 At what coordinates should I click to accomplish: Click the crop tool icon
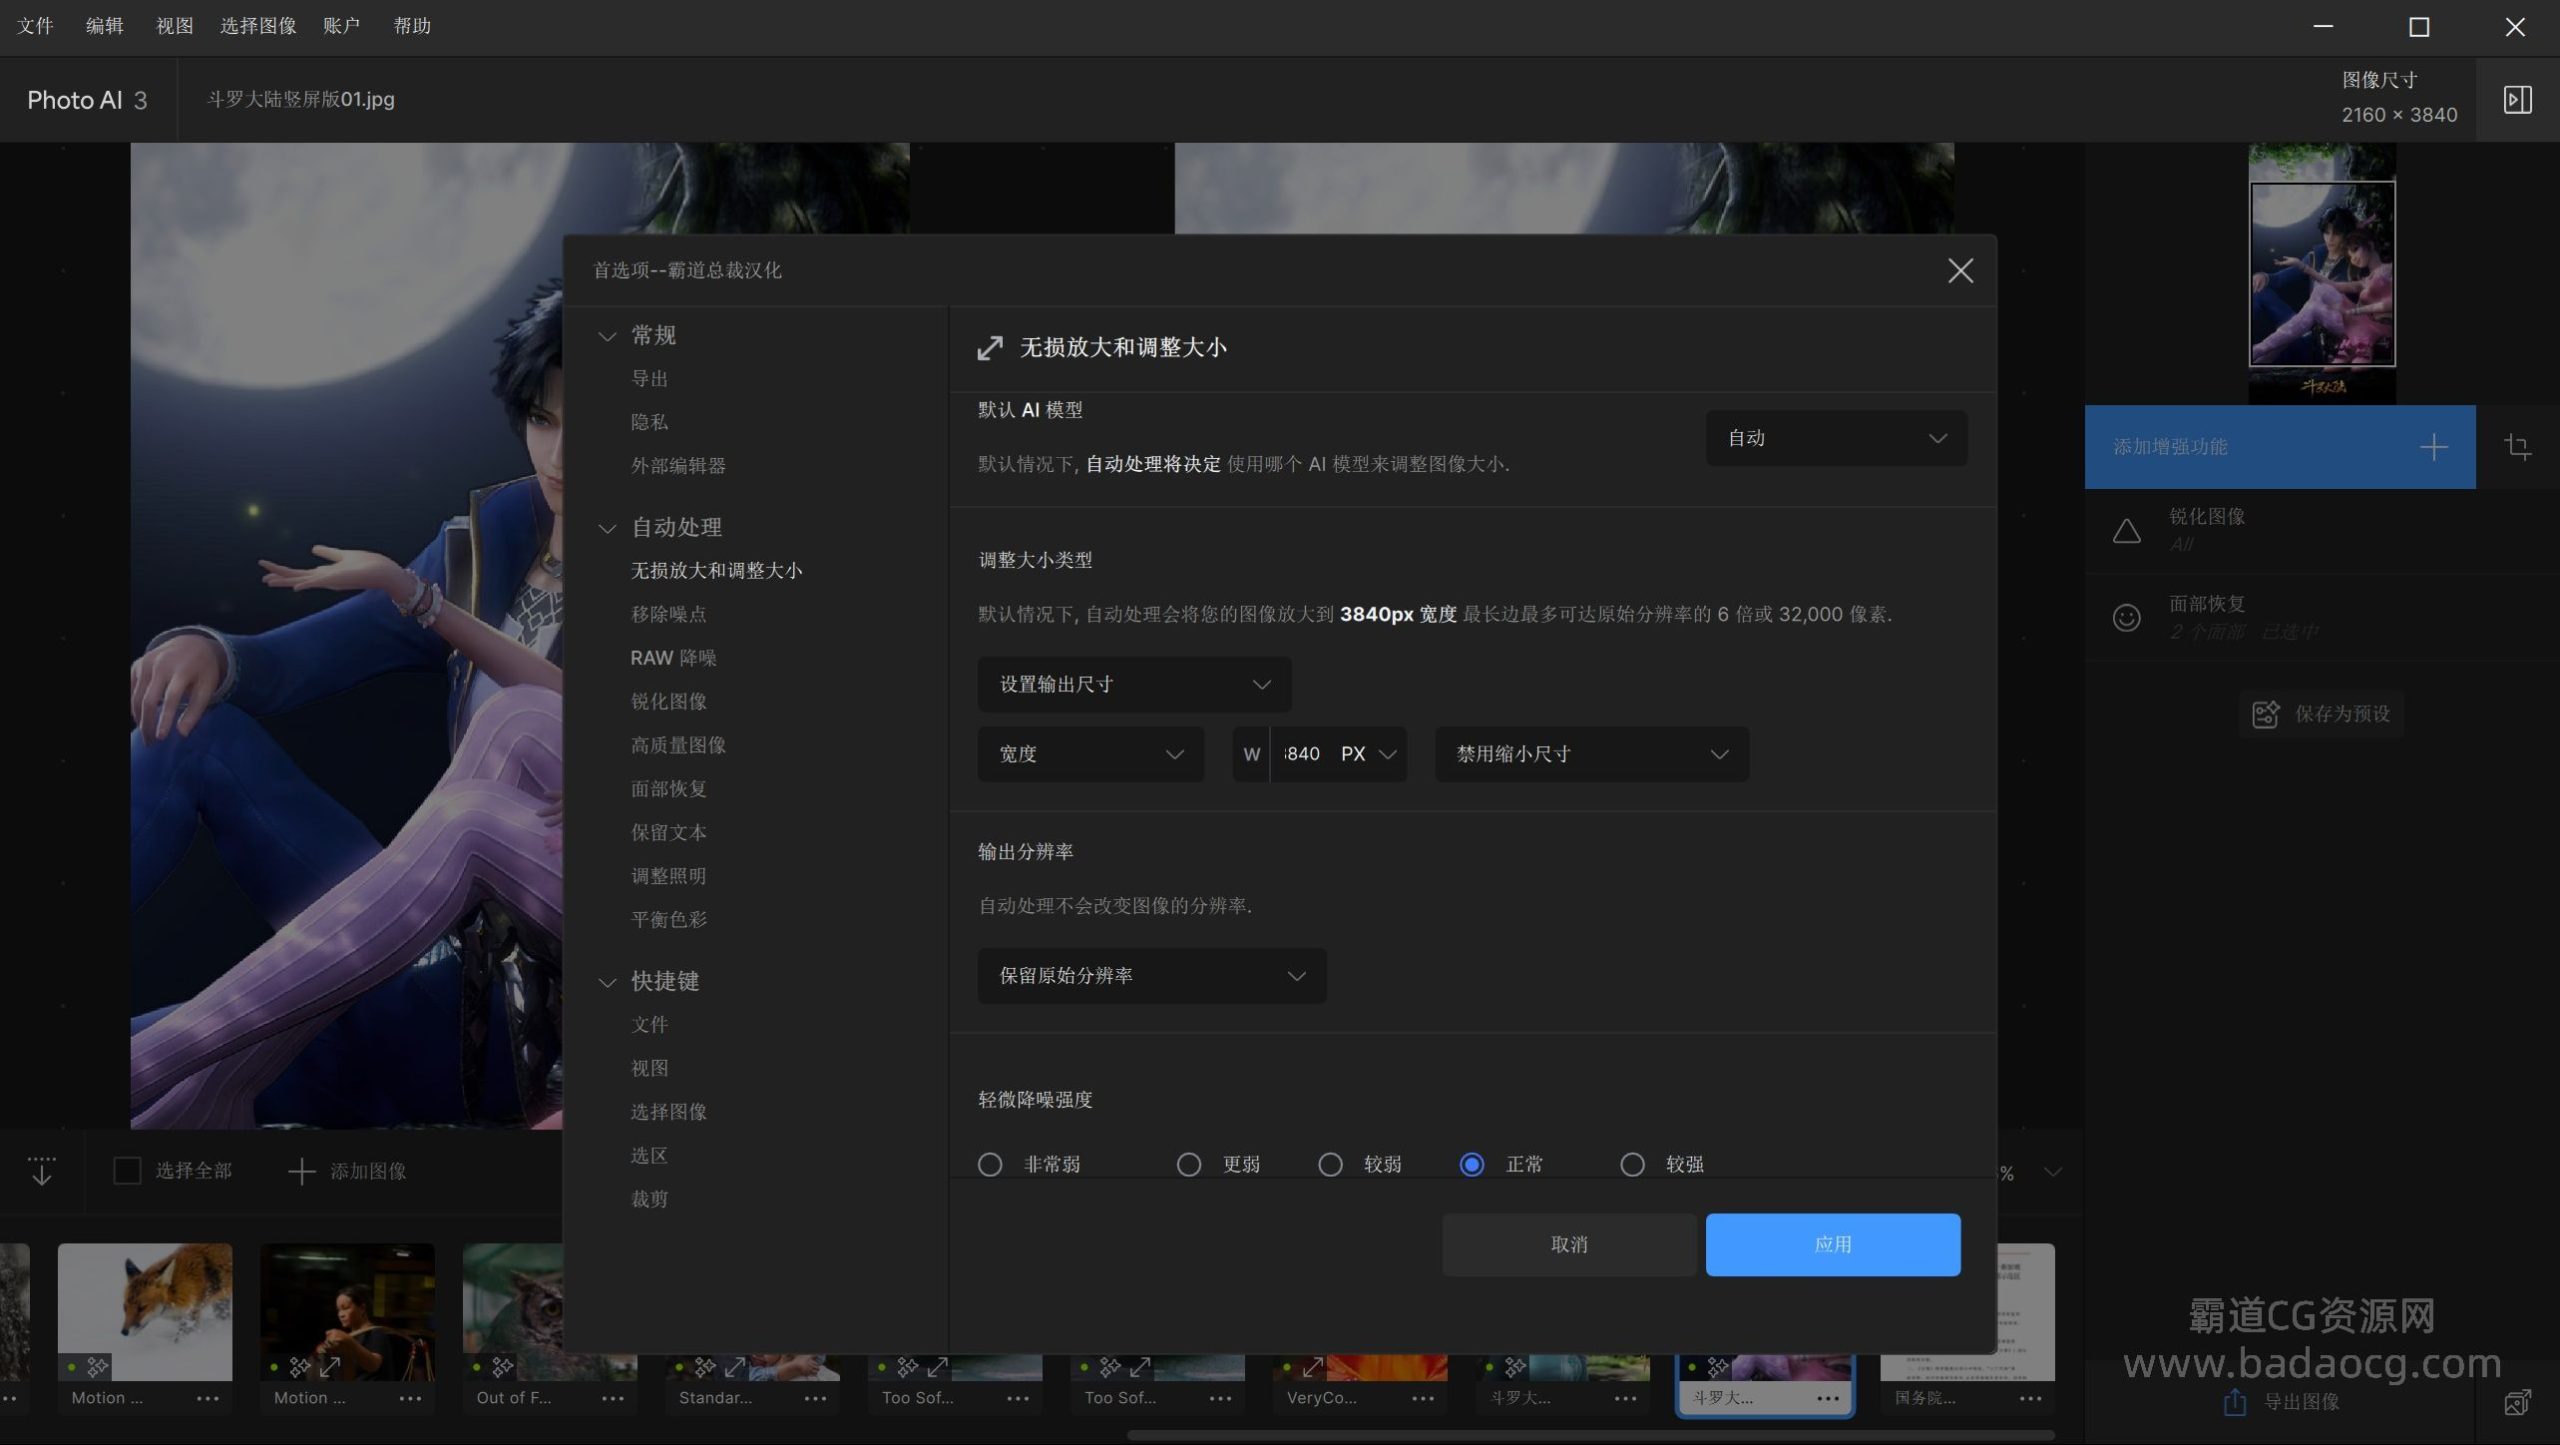pos(2517,446)
